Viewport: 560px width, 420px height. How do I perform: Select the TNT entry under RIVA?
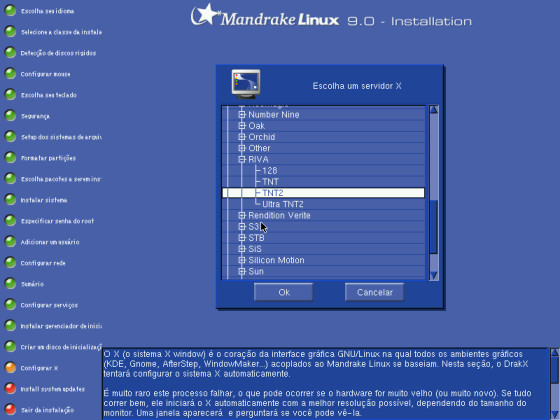[x=270, y=182]
